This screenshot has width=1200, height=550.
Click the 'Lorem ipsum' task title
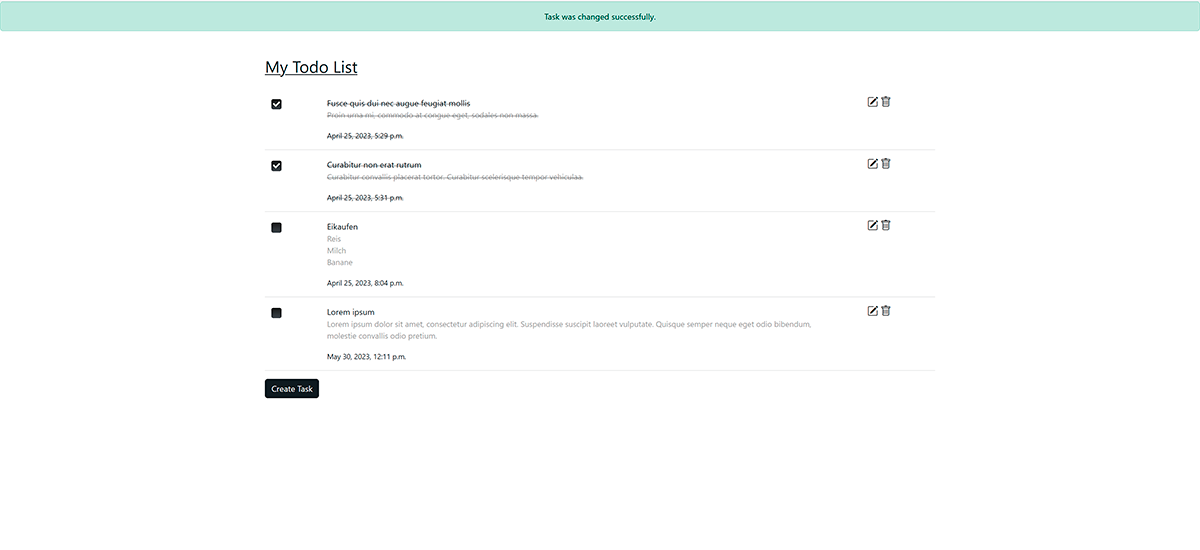350,312
